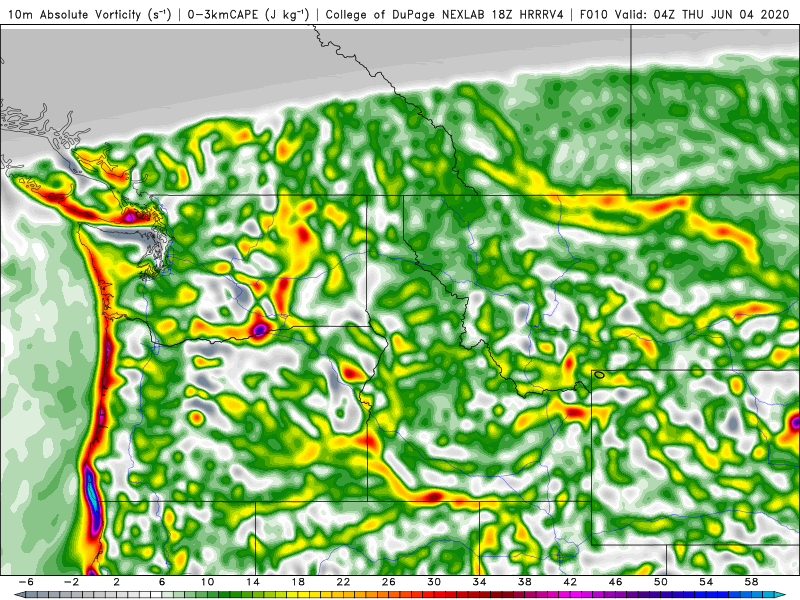Click the "46" color scale label
Image resolution: width=800 pixels, height=600 pixels.
click(615, 582)
